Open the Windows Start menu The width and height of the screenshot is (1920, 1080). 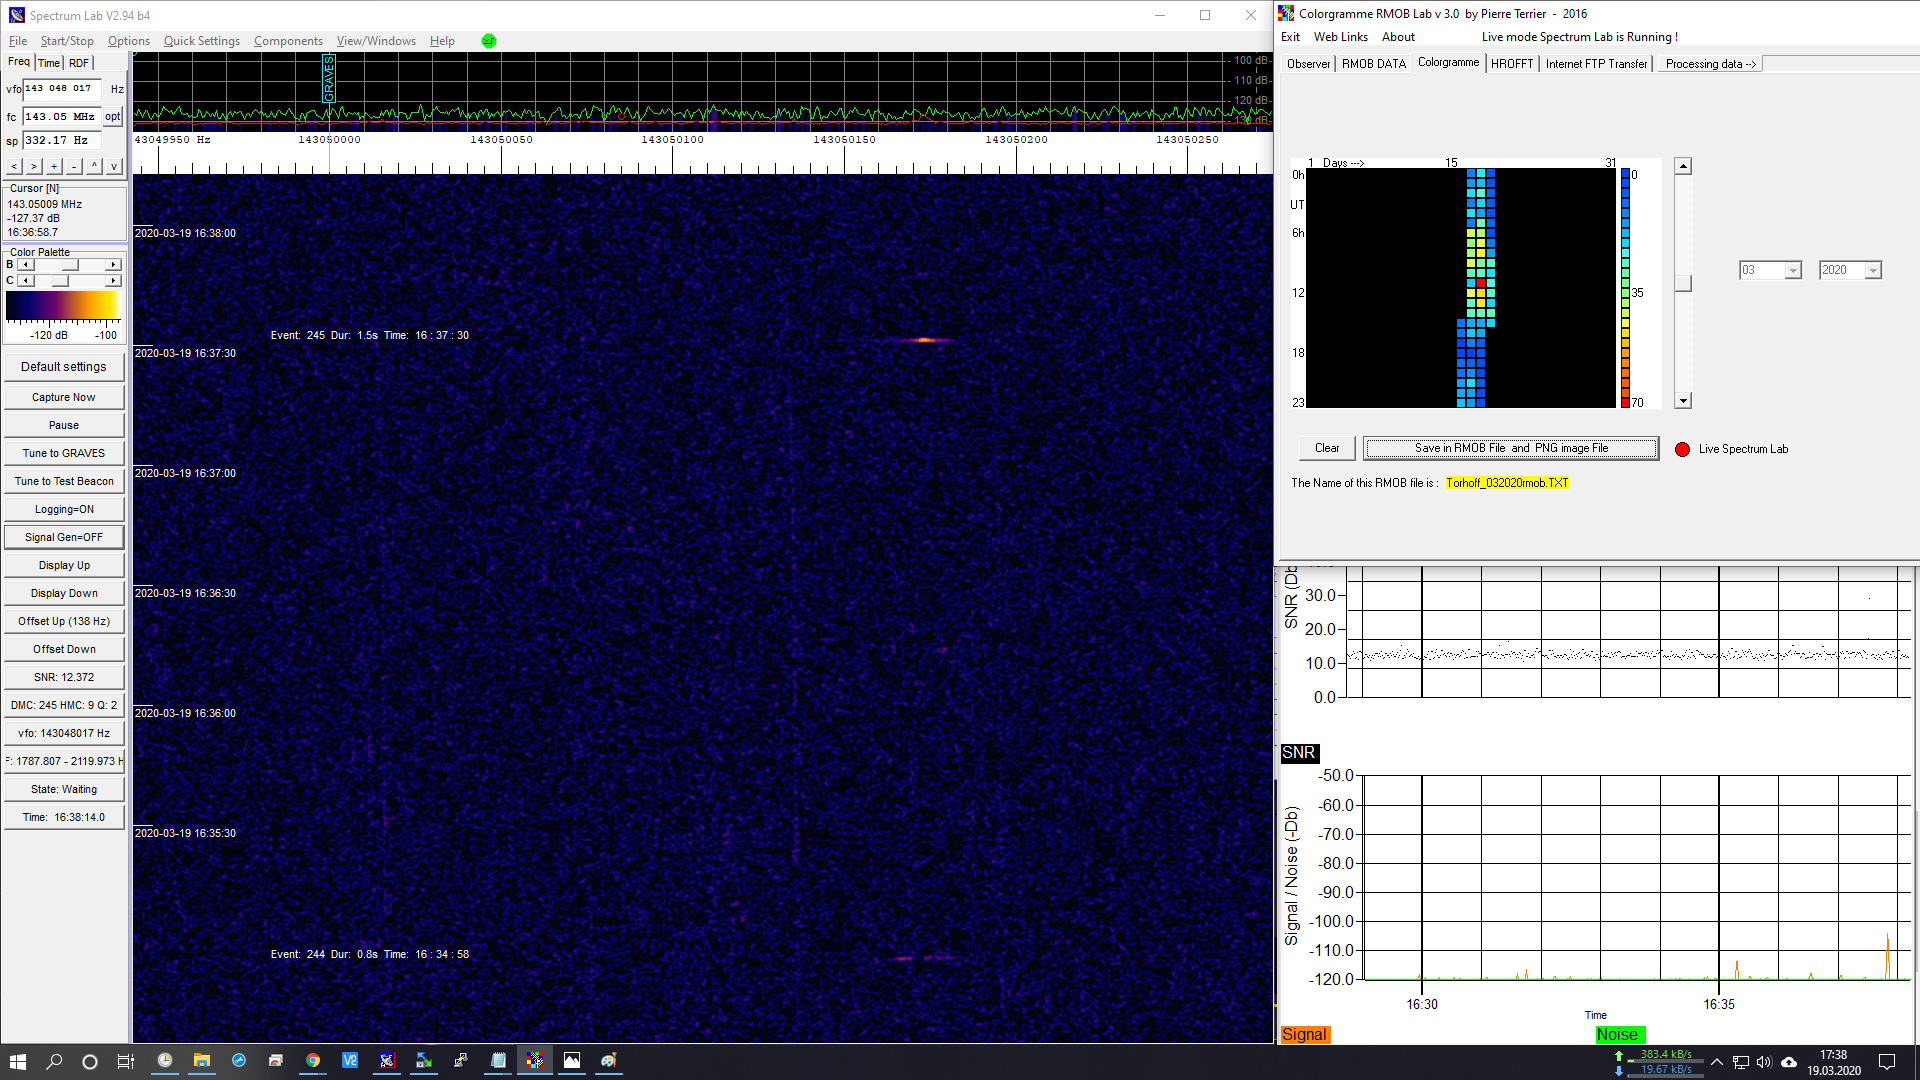point(17,1061)
